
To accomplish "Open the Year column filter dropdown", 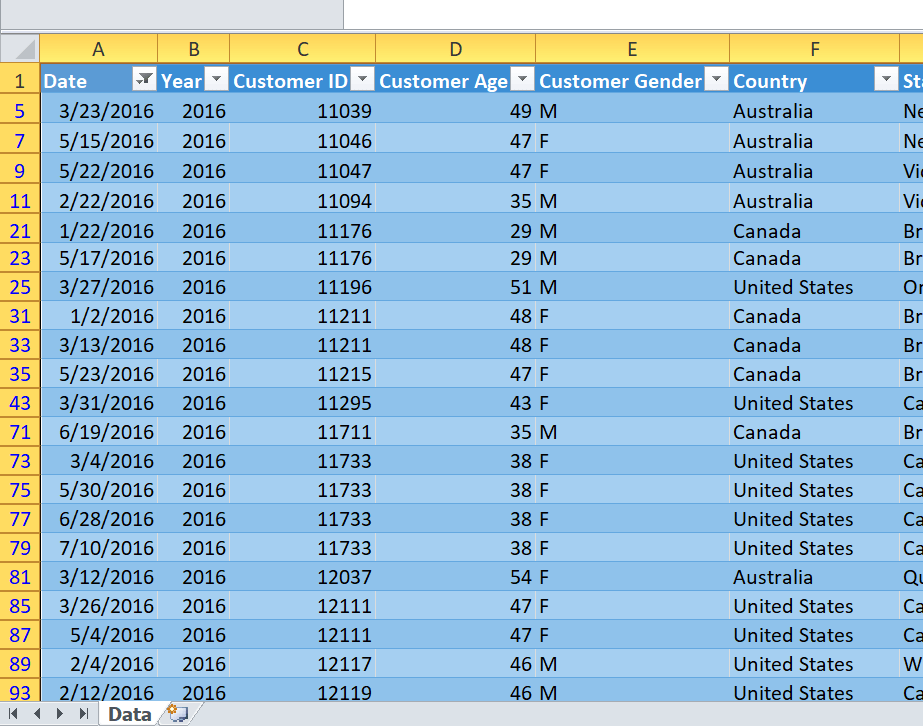I will (216, 81).
